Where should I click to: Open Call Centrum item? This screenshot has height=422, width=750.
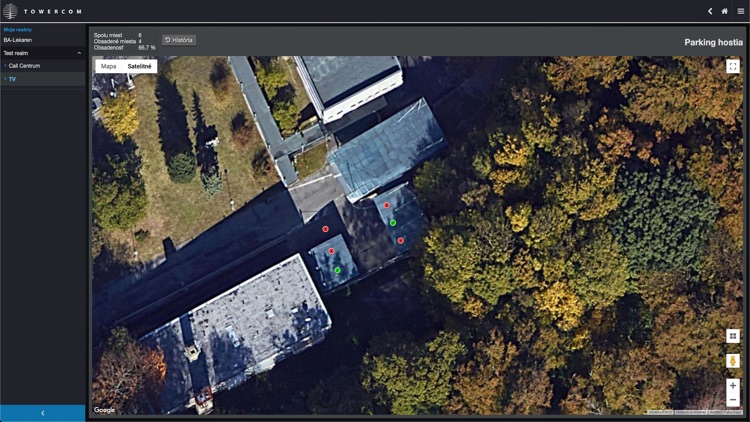click(24, 66)
